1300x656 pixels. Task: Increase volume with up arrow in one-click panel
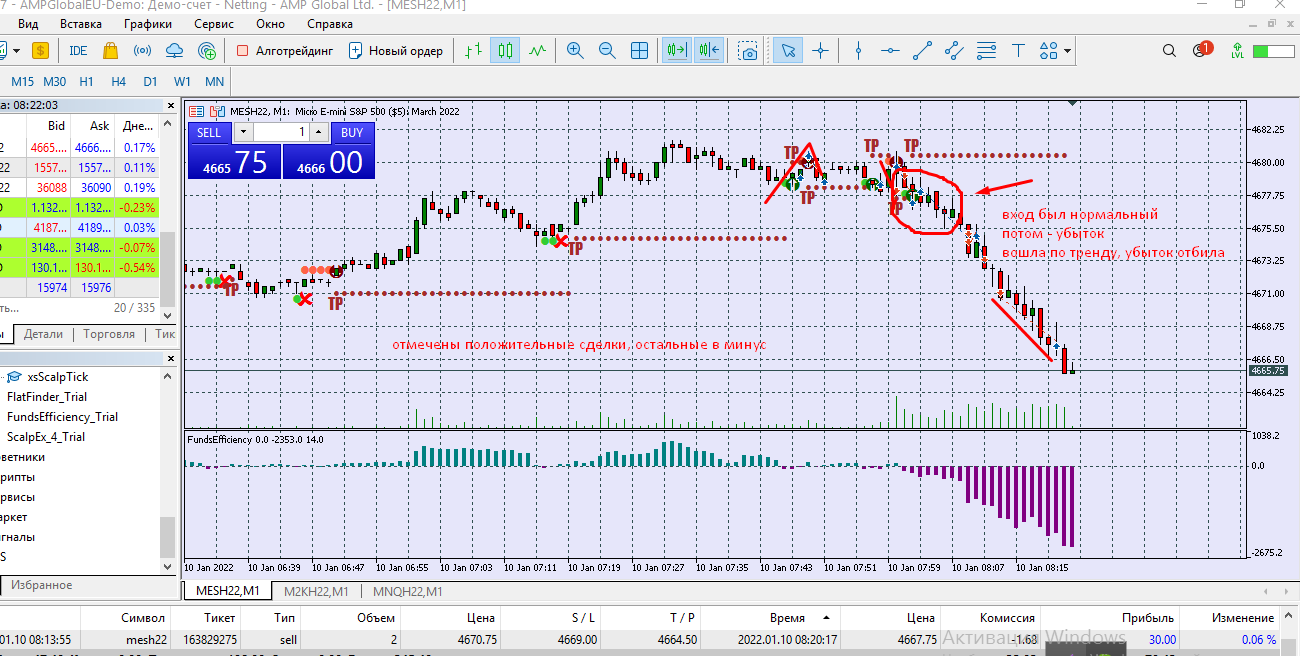[318, 132]
